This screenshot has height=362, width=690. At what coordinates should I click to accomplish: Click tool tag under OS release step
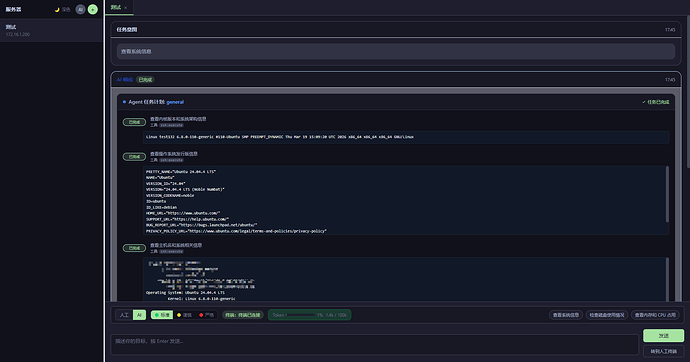pos(171,160)
